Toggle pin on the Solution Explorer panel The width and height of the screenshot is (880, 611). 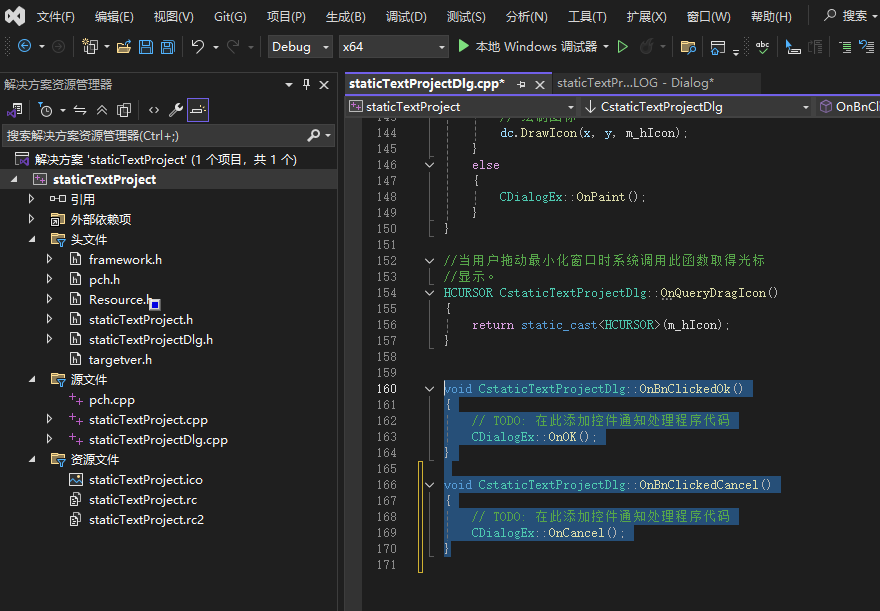pyautogui.click(x=307, y=85)
